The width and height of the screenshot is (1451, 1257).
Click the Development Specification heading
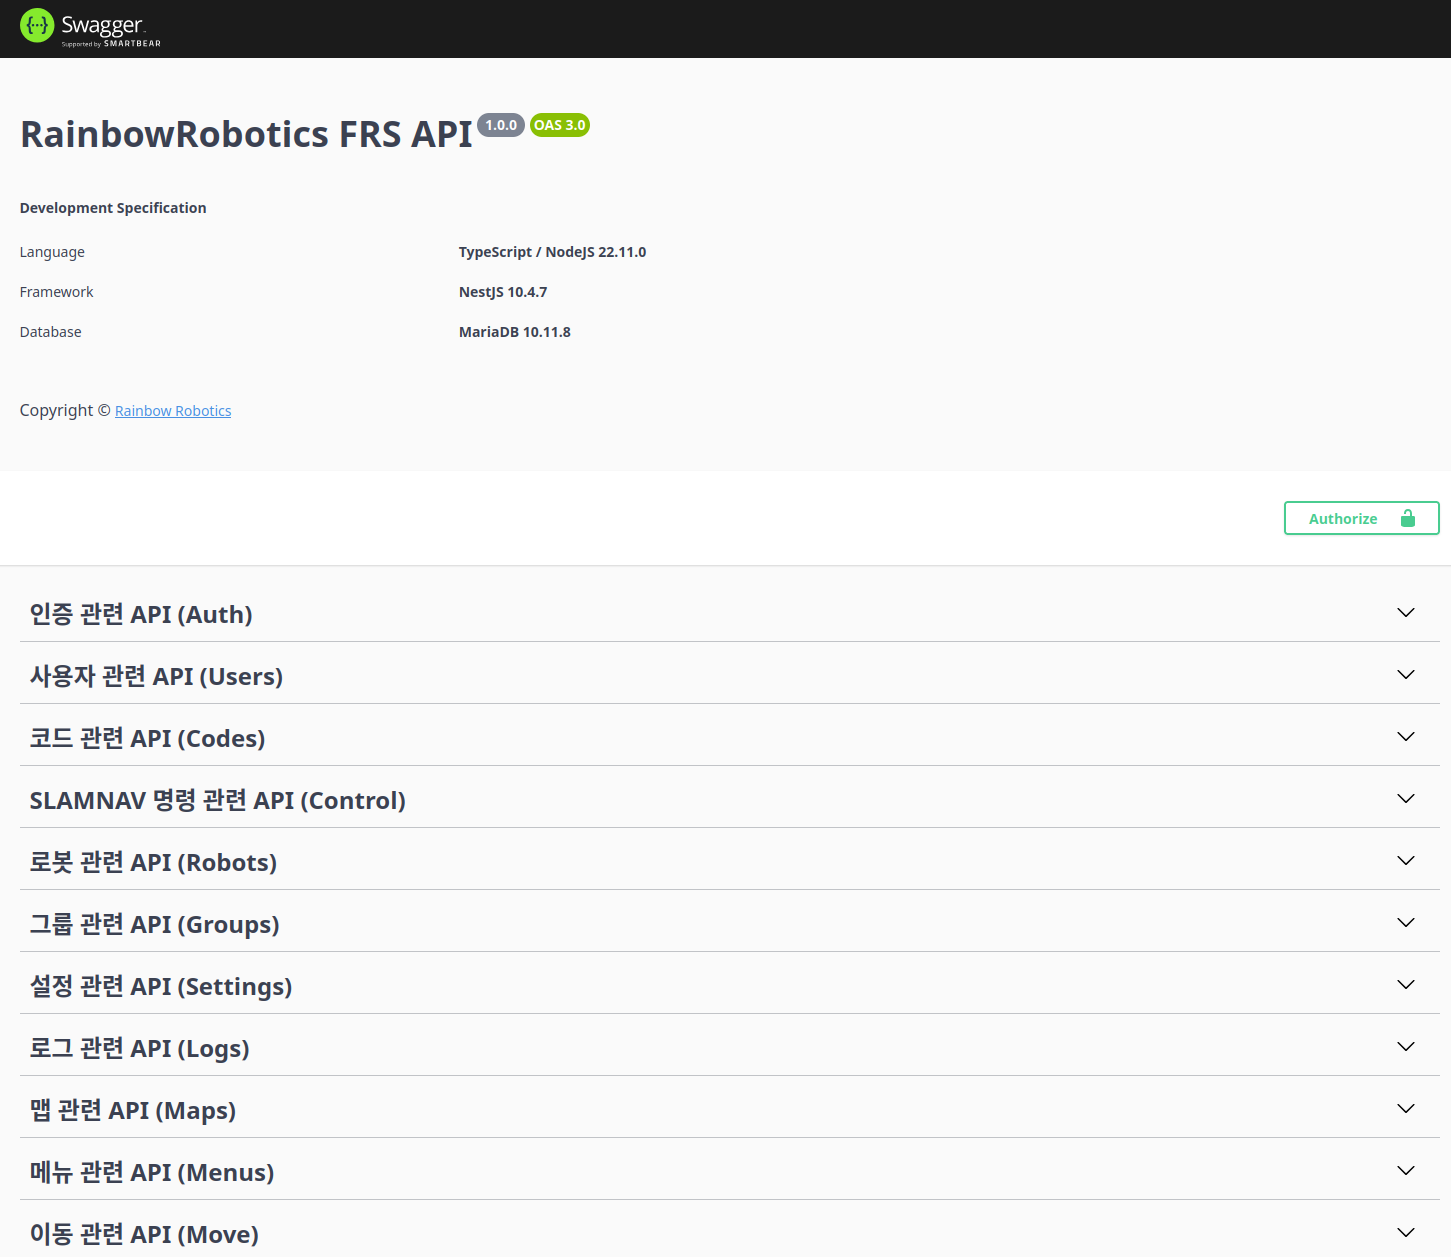coord(113,208)
